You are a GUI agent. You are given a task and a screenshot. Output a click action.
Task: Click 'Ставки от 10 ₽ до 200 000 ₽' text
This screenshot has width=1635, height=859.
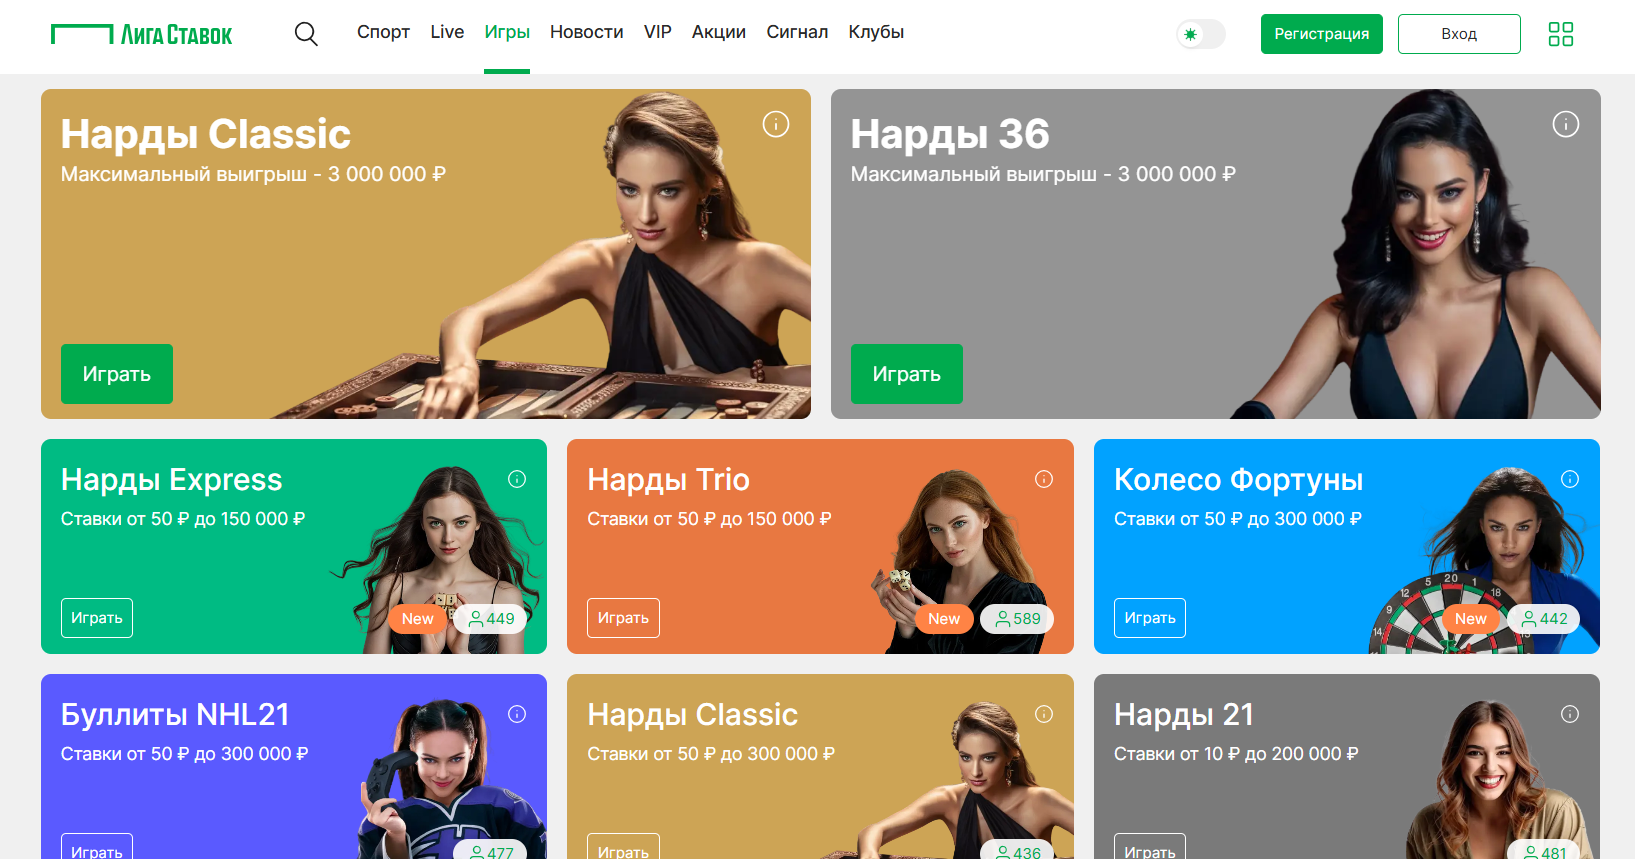(x=1236, y=754)
